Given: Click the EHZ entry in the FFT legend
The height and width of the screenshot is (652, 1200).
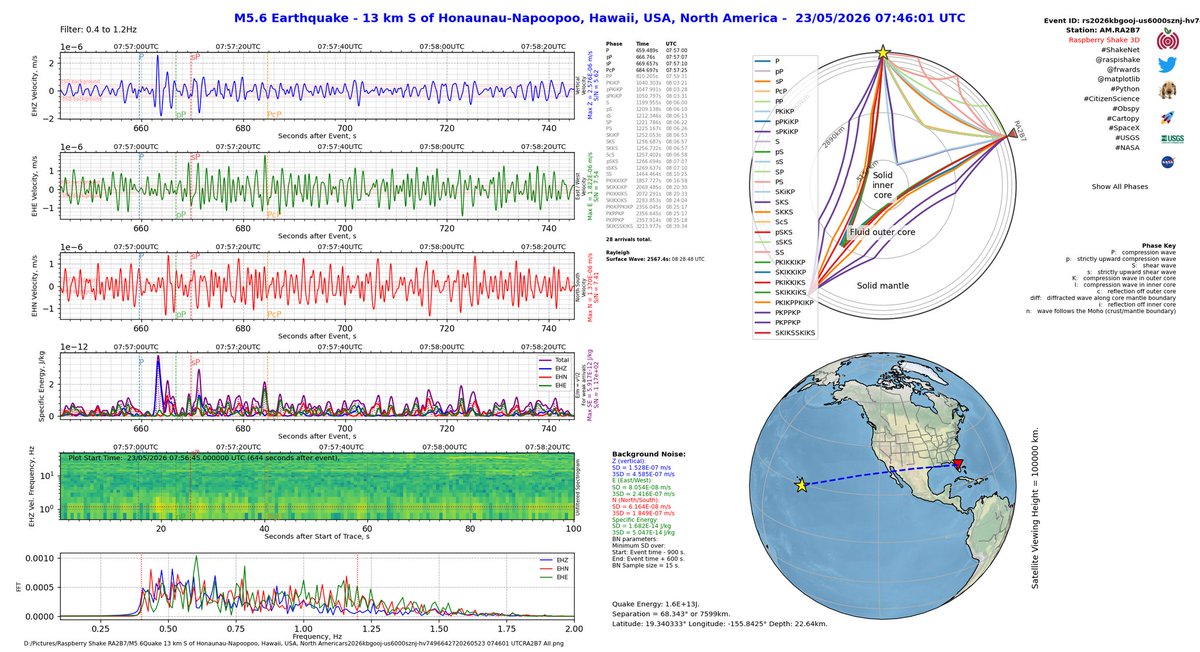Looking at the screenshot, I should (556, 560).
